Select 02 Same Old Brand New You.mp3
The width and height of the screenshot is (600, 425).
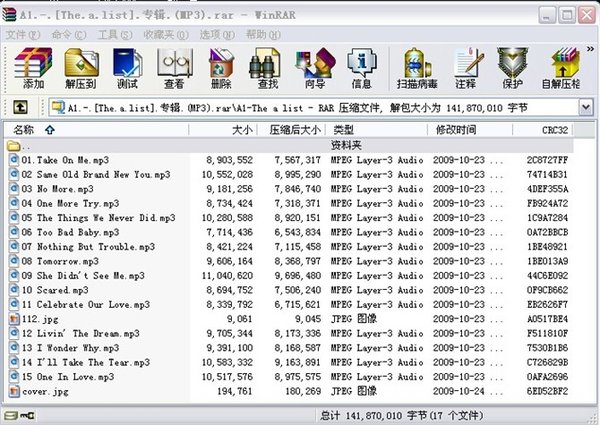click(96, 174)
